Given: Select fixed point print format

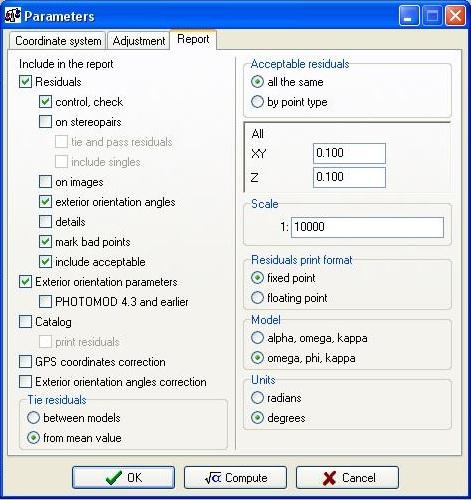Looking at the screenshot, I should (x=257, y=278).
